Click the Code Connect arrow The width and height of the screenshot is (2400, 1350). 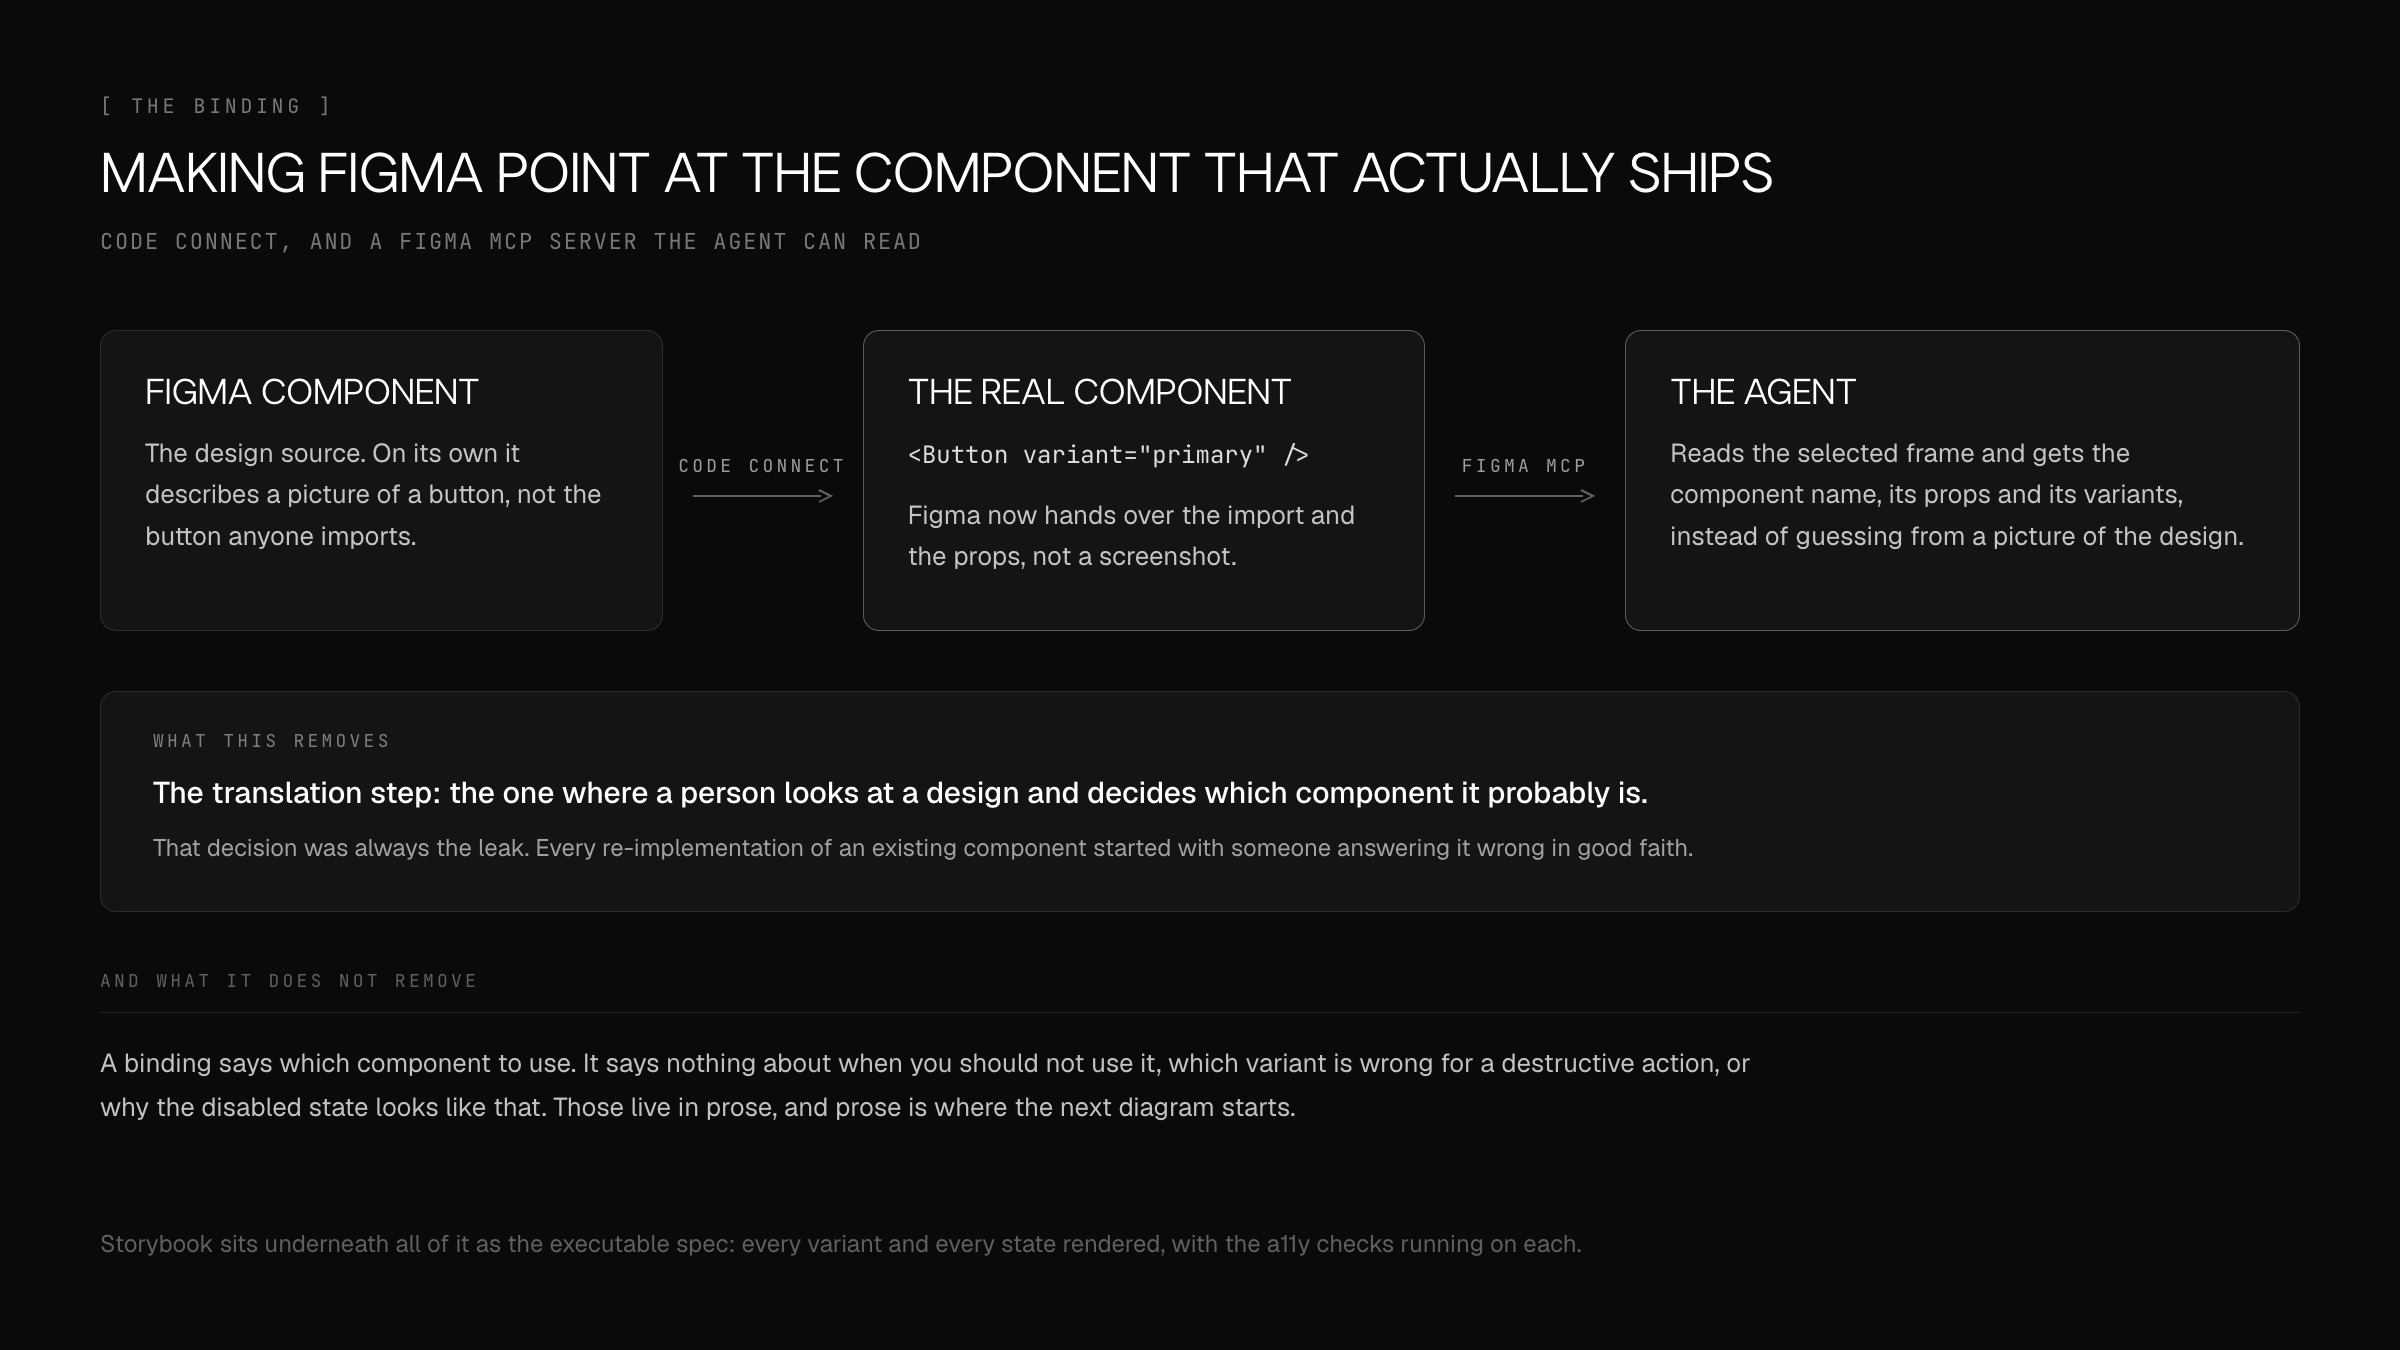click(763, 496)
